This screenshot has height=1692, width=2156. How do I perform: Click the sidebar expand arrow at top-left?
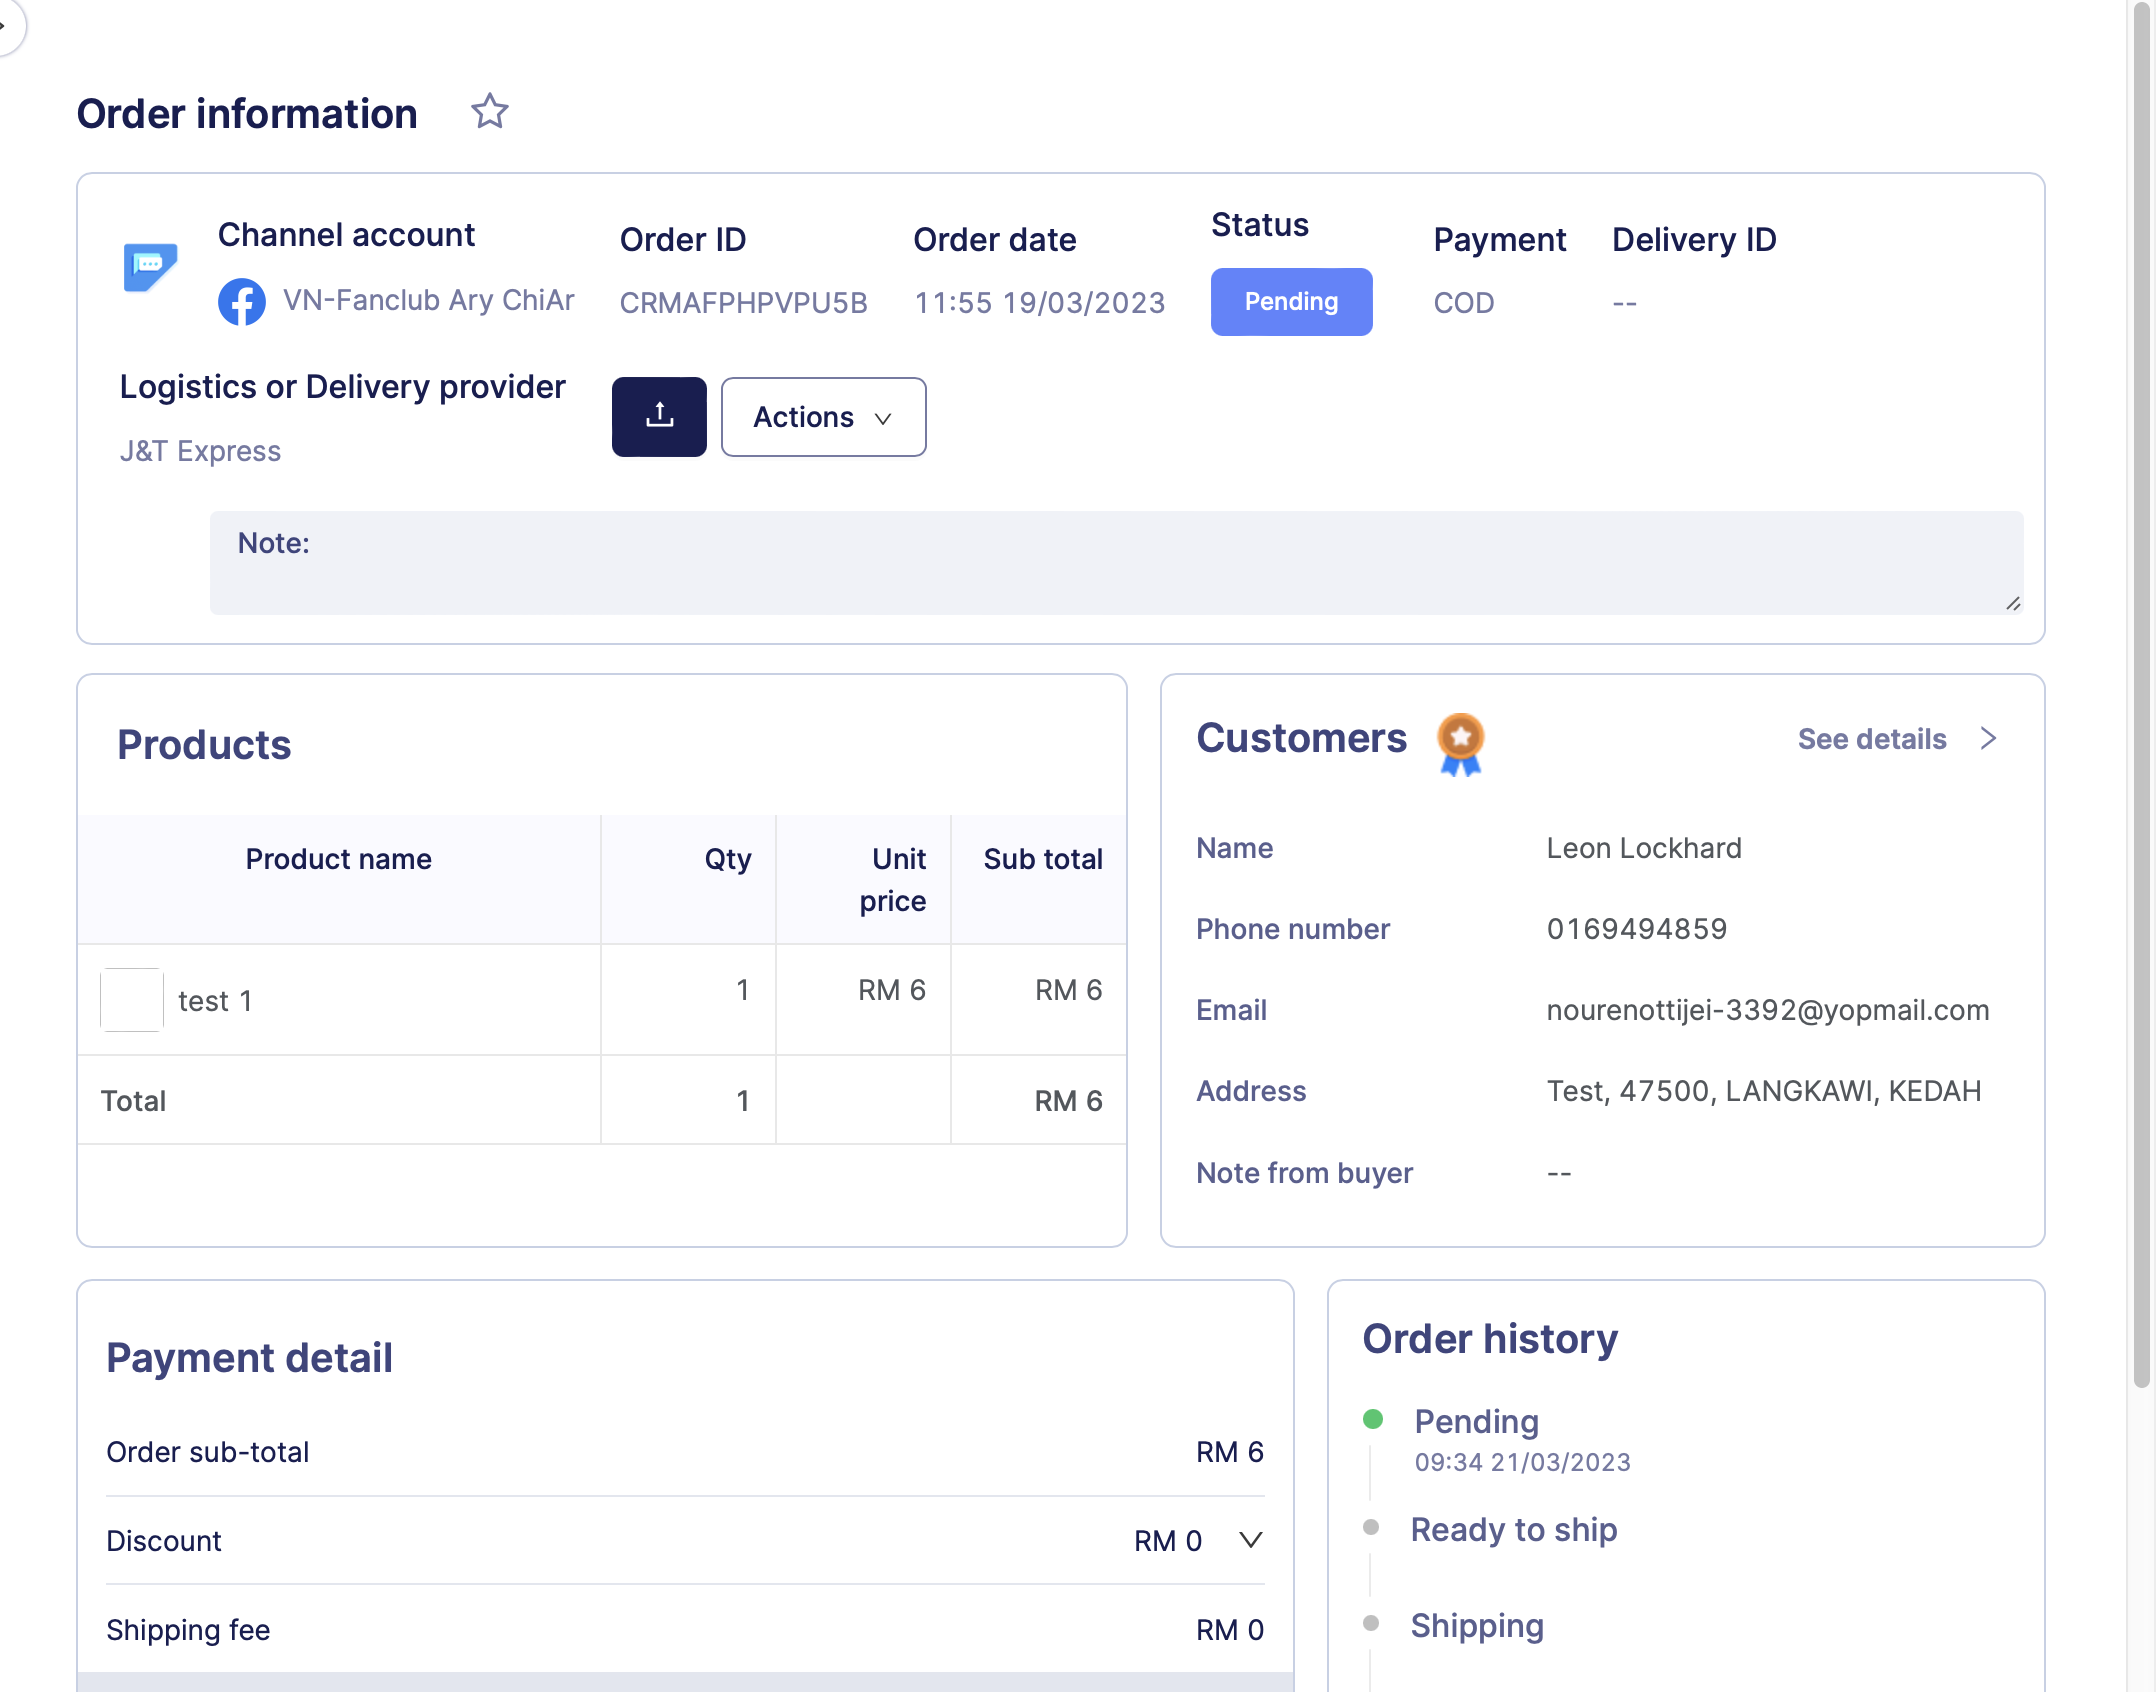click(6, 24)
